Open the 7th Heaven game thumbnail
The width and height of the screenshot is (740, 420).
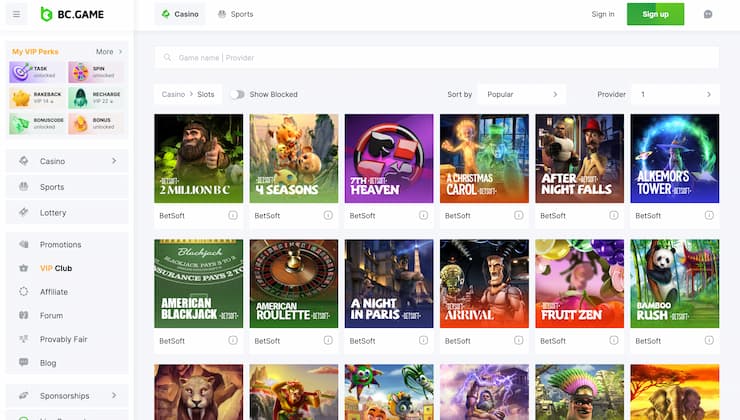(389, 159)
